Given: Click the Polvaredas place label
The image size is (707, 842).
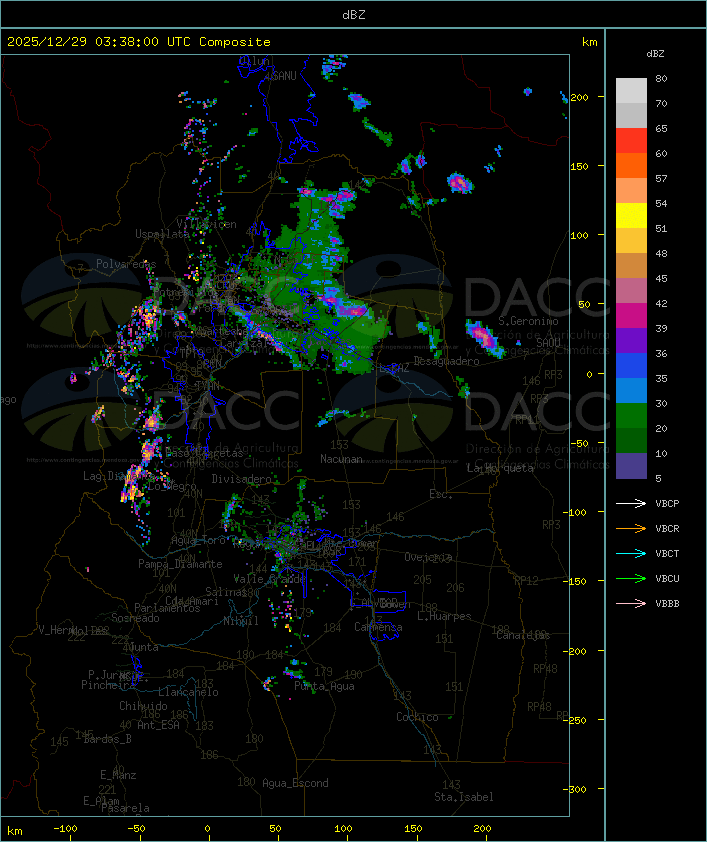Looking at the screenshot, I should (126, 264).
